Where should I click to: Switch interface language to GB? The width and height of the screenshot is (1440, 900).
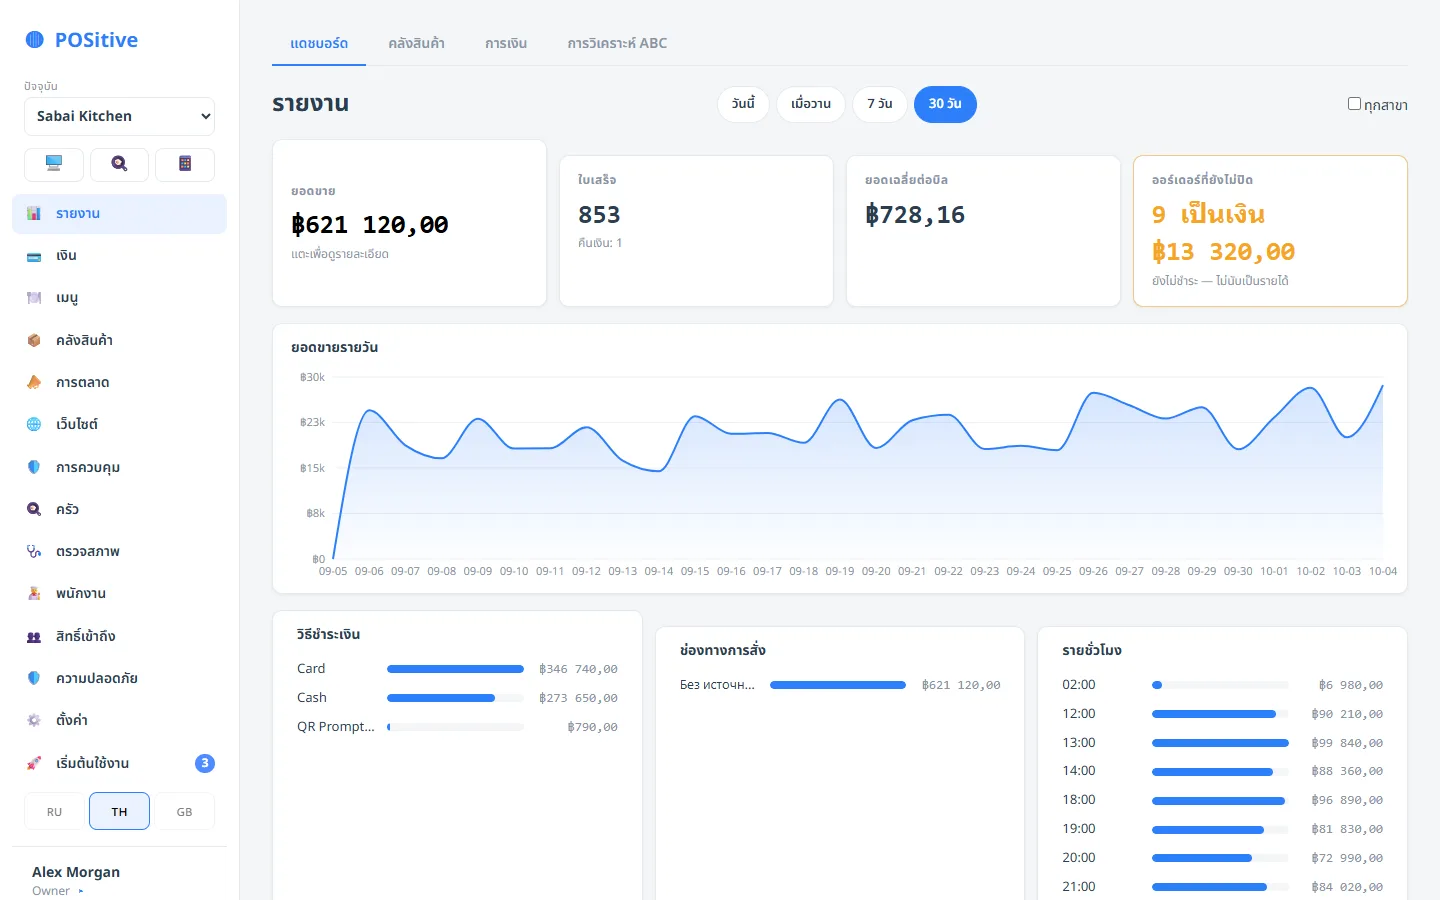pyautogui.click(x=185, y=812)
